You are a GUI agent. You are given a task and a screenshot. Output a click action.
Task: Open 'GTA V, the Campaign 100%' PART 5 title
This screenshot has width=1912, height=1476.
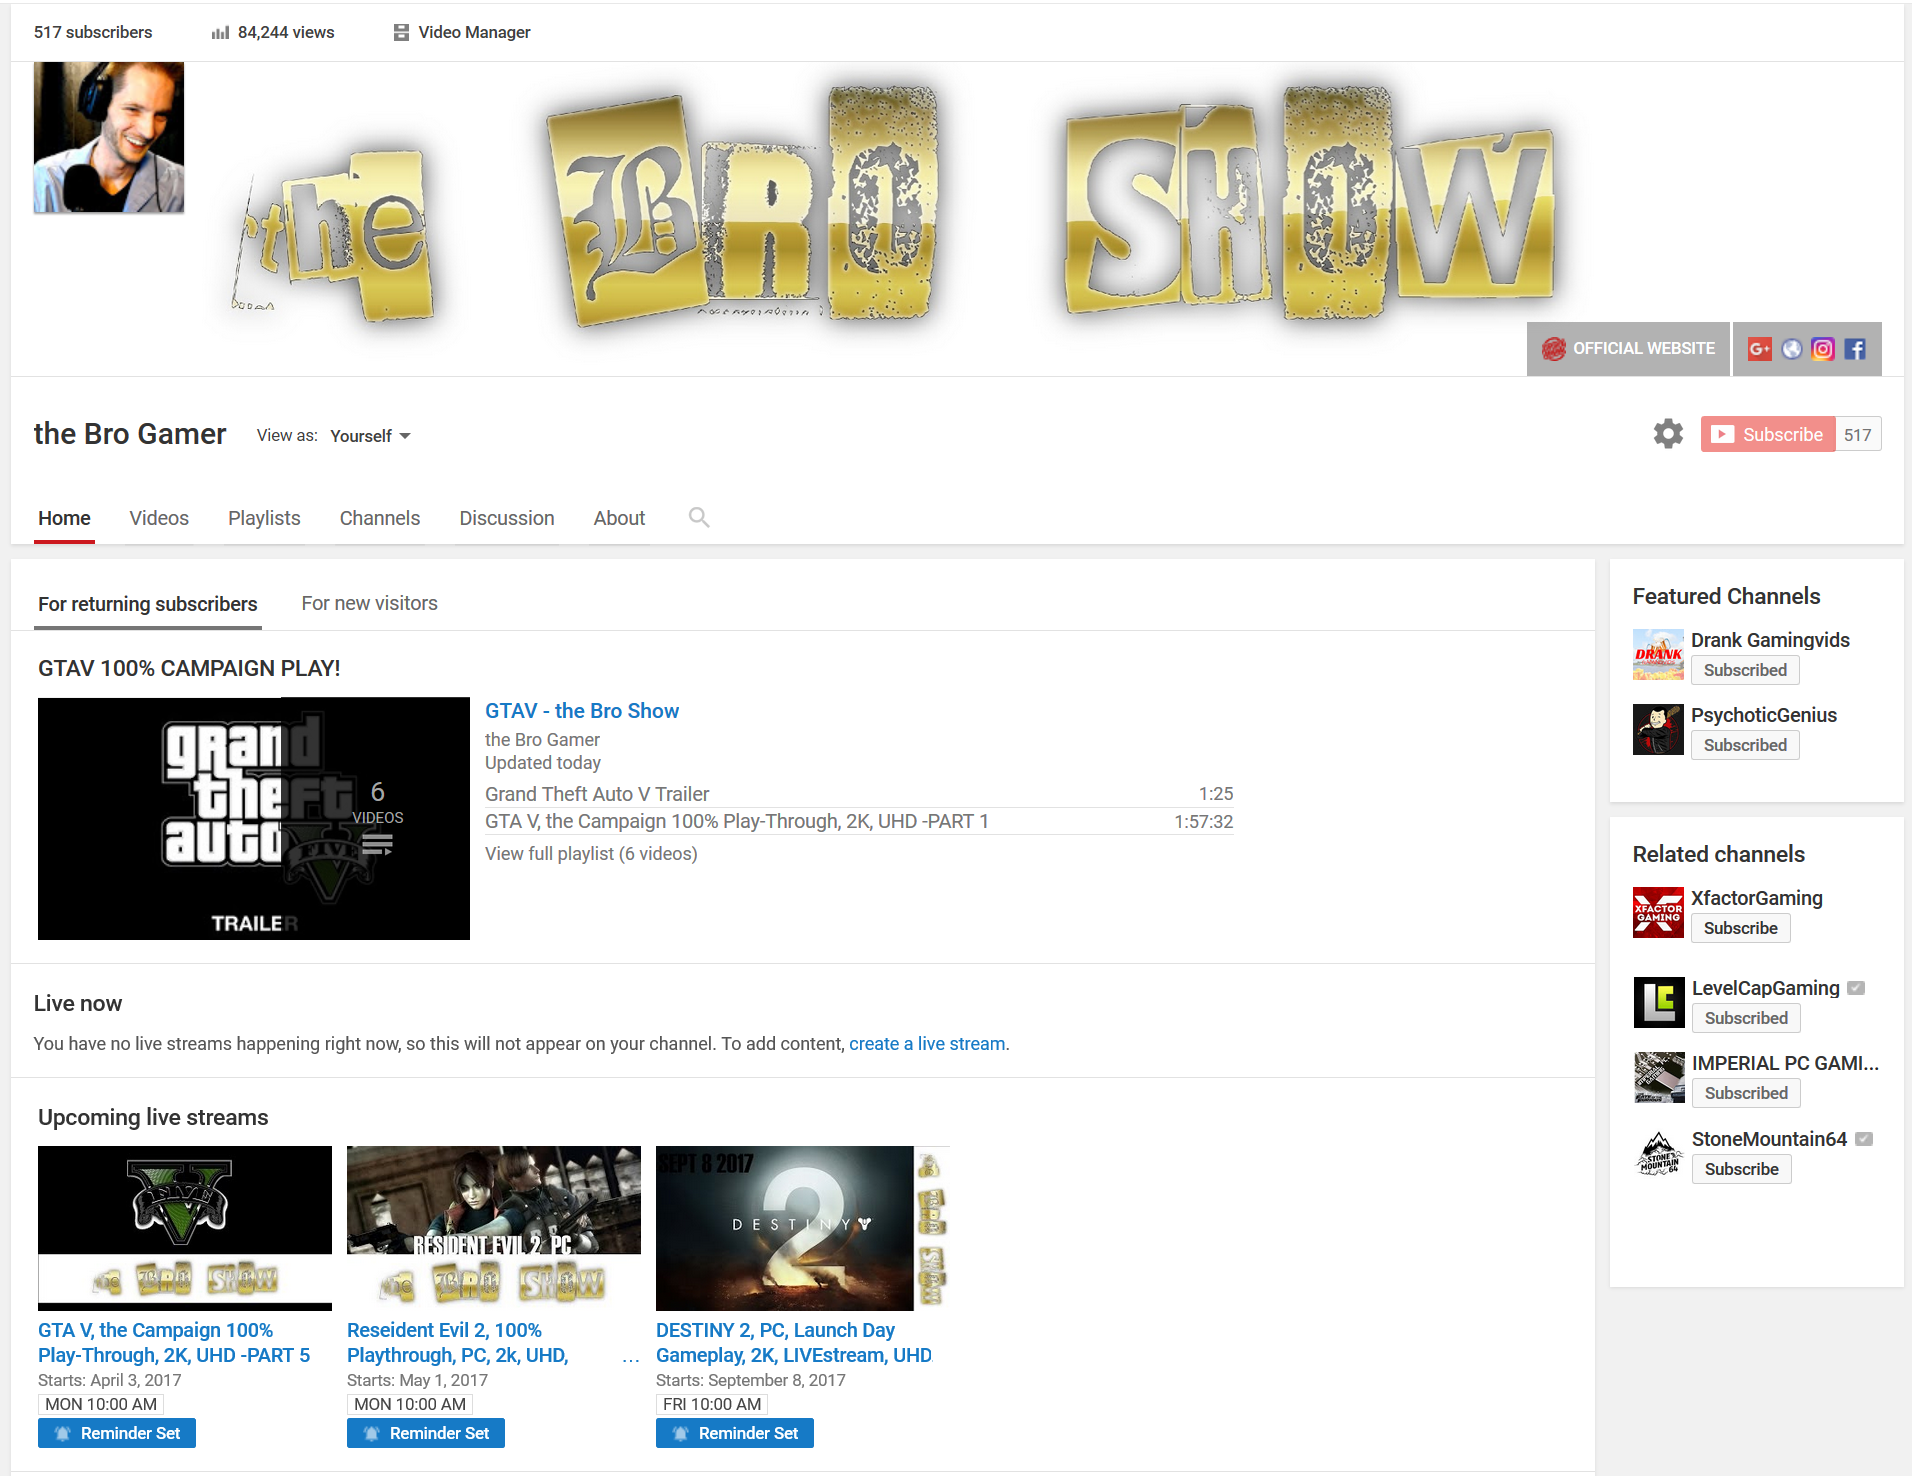pyautogui.click(x=174, y=1343)
